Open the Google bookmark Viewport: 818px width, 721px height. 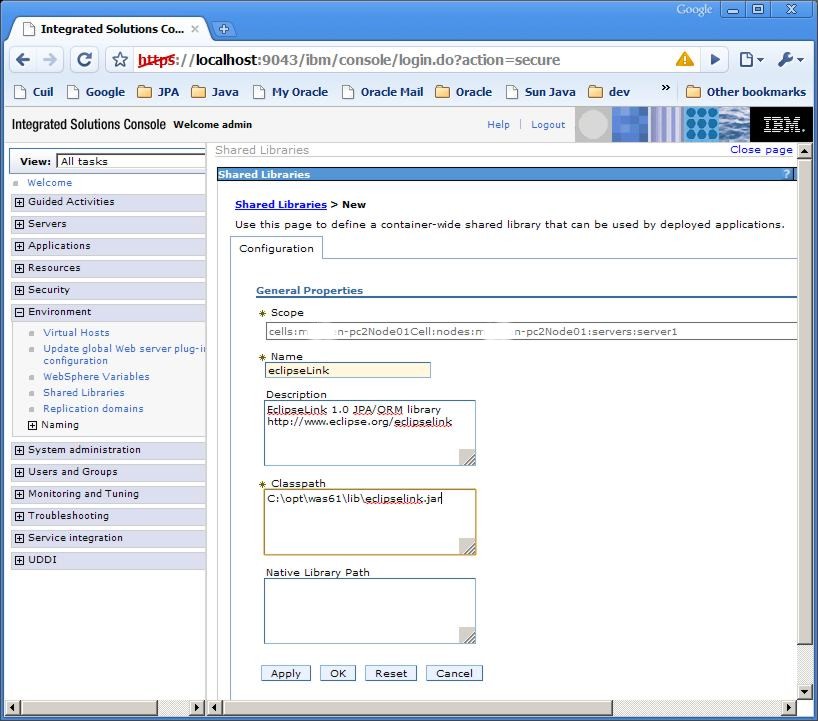point(96,92)
